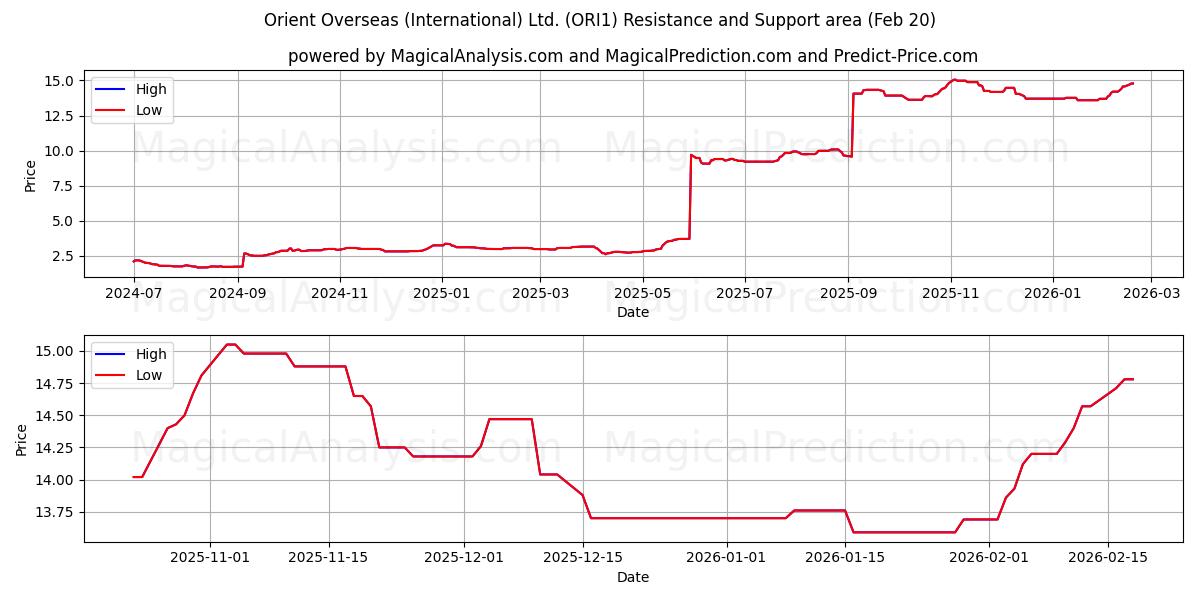The width and height of the screenshot is (1200, 600).
Task: Click the '2025-11-15' date label on bottom chart
Action: click(328, 559)
